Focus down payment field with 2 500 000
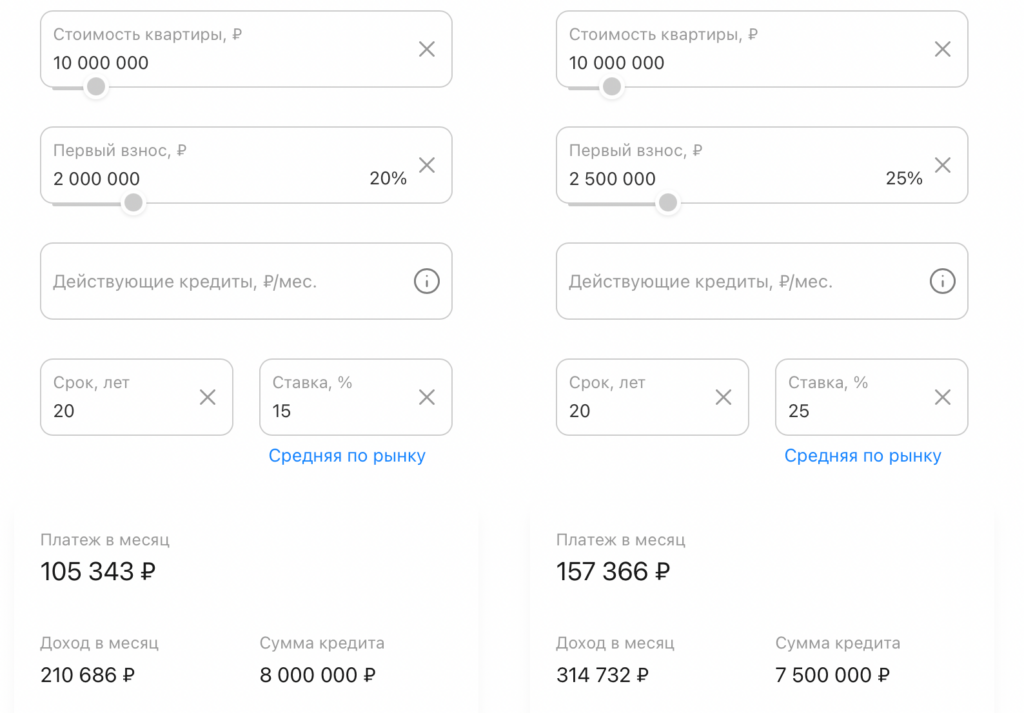Viewport: 1024px width, 713px height. point(700,178)
